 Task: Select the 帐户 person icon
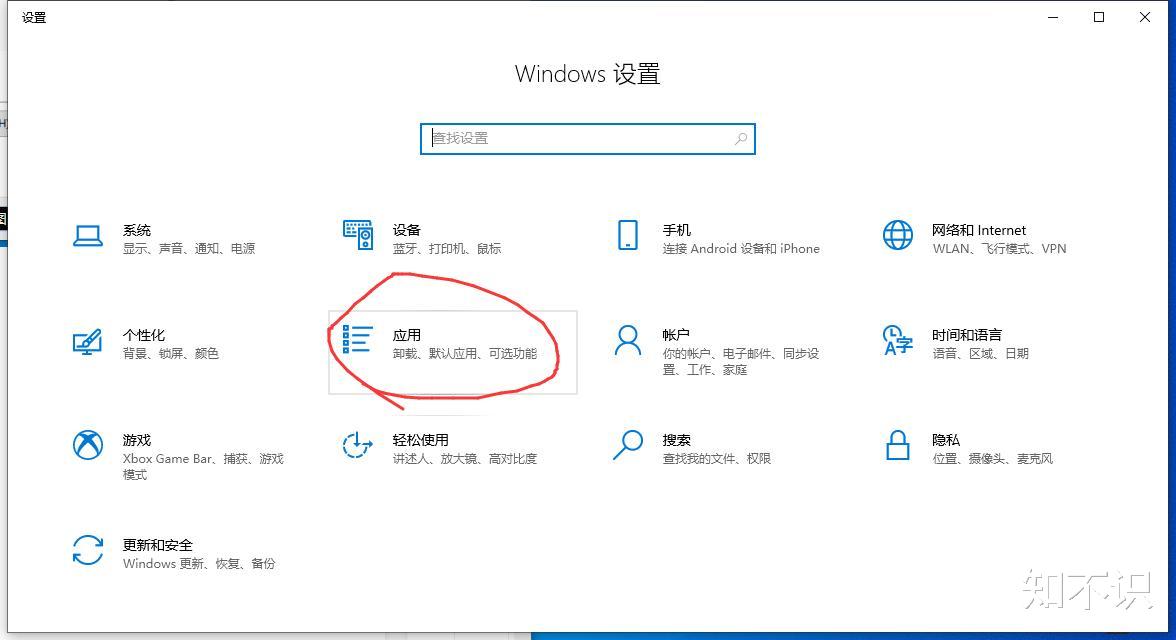pos(628,340)
